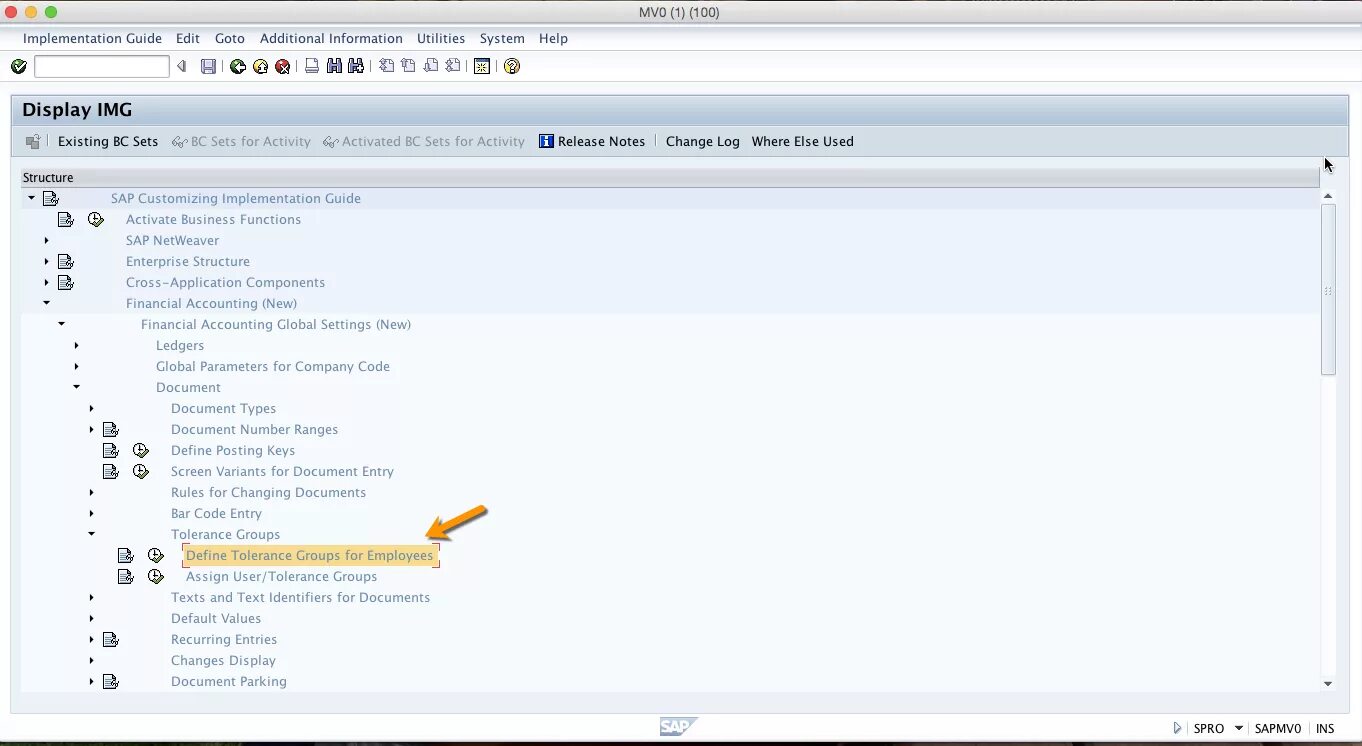Open the Utilities menu
The image size is (1362, 746).
click(441, 39)
